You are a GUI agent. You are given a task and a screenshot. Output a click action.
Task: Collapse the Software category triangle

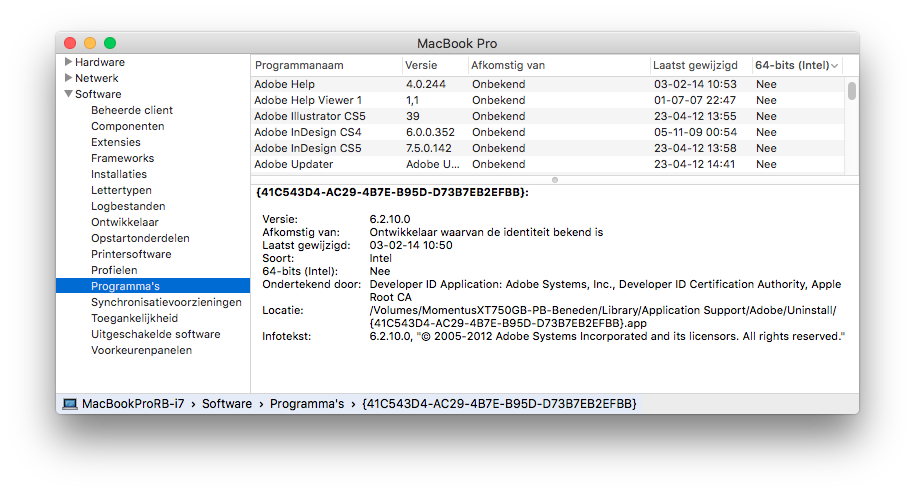tap(68, 94)
